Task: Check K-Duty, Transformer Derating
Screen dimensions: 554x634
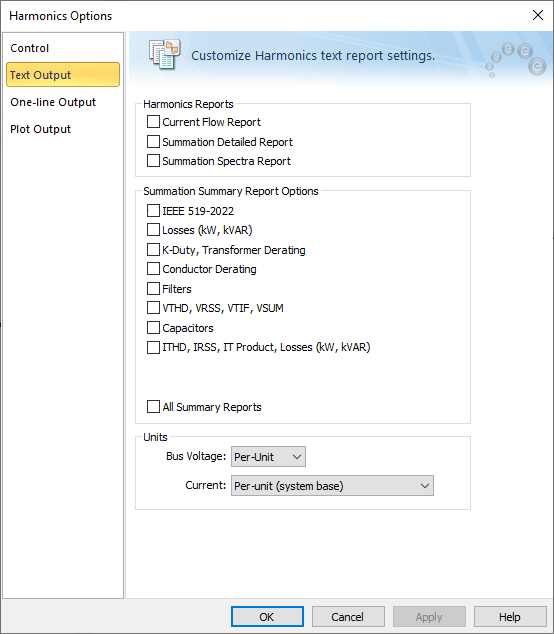Action: point(153,250)
